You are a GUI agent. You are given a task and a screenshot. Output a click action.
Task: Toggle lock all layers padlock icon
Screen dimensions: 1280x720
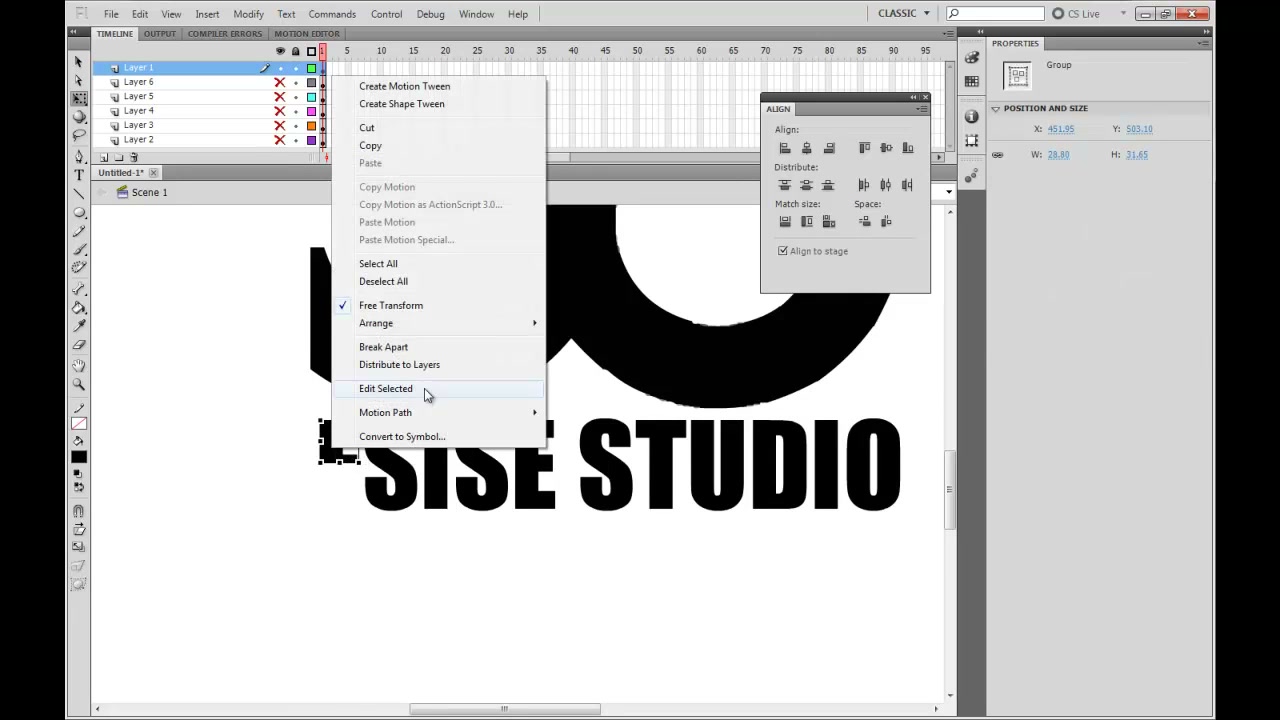point(295,51)
